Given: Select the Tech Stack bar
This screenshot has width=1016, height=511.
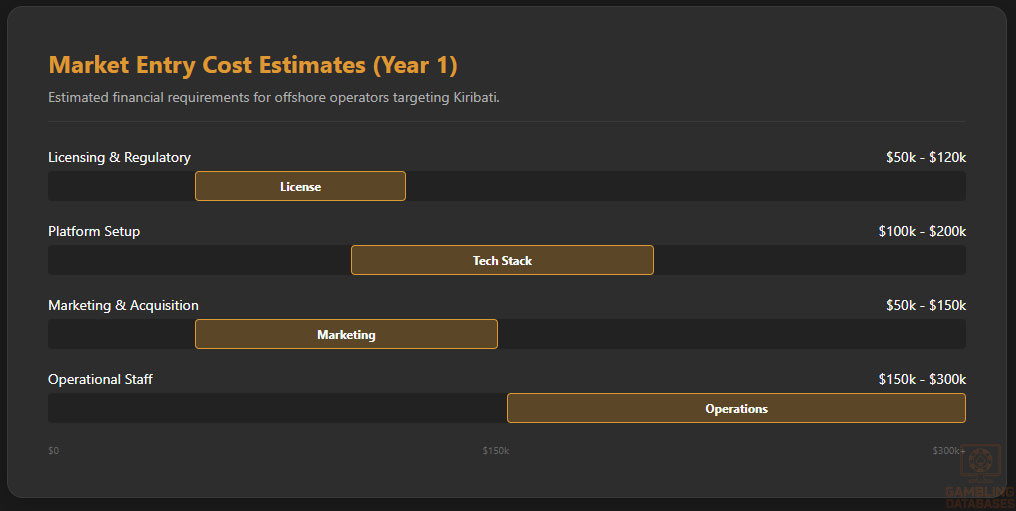Looking at the screenshot, I should click(x=502, y=260).
